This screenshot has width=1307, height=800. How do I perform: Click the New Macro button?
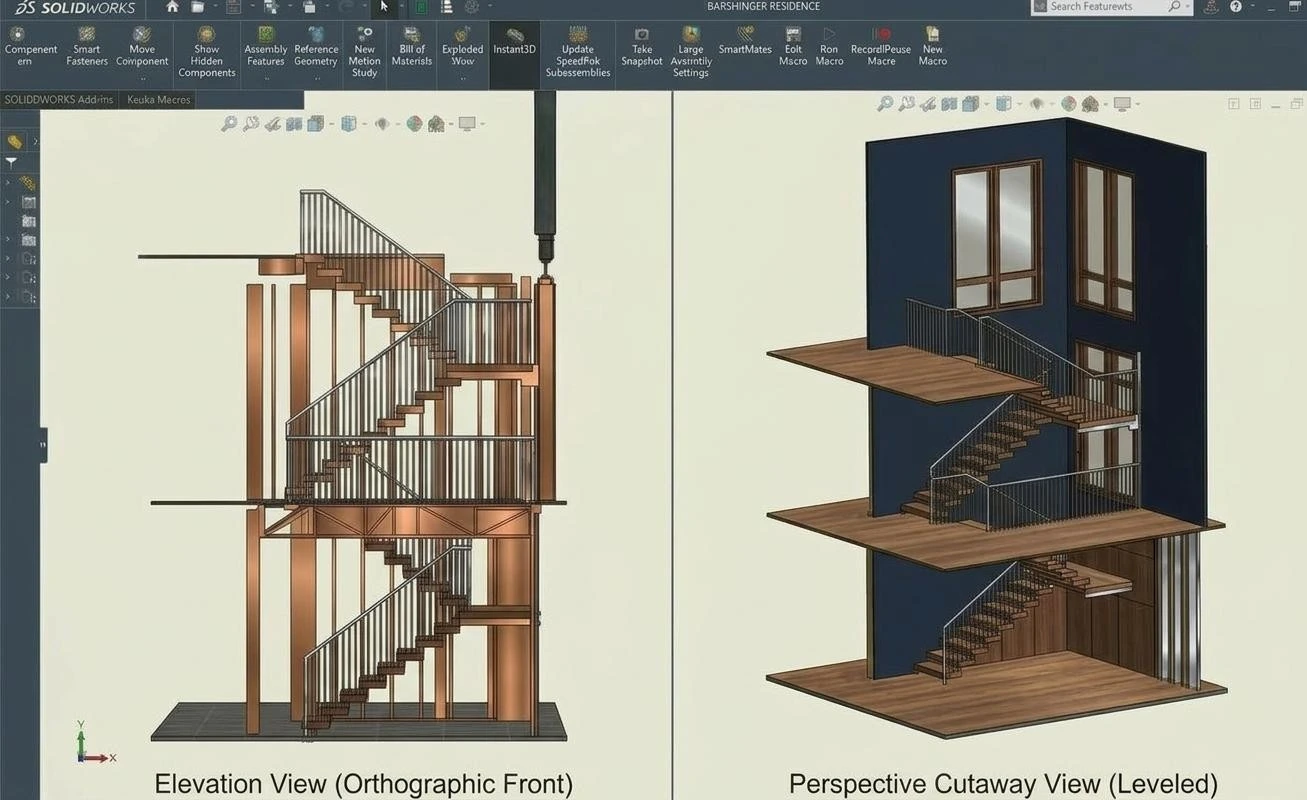tap(933, 47)
